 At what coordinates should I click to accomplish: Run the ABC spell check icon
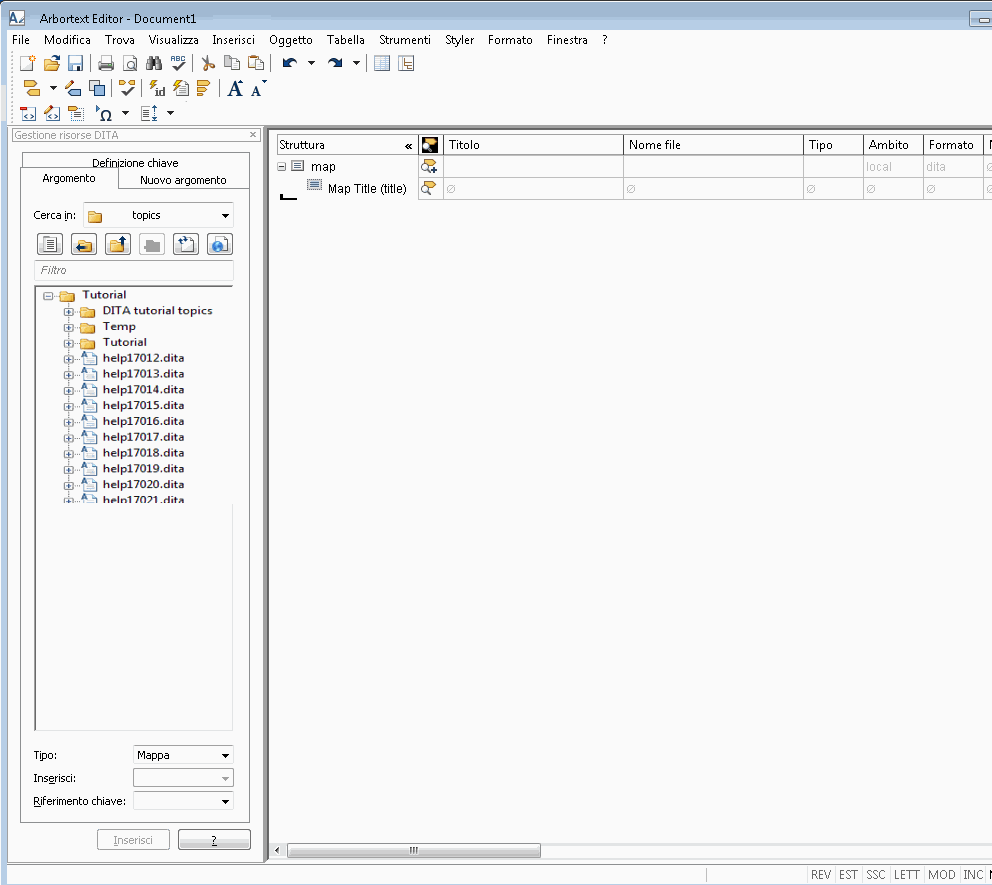pos(178,63)
